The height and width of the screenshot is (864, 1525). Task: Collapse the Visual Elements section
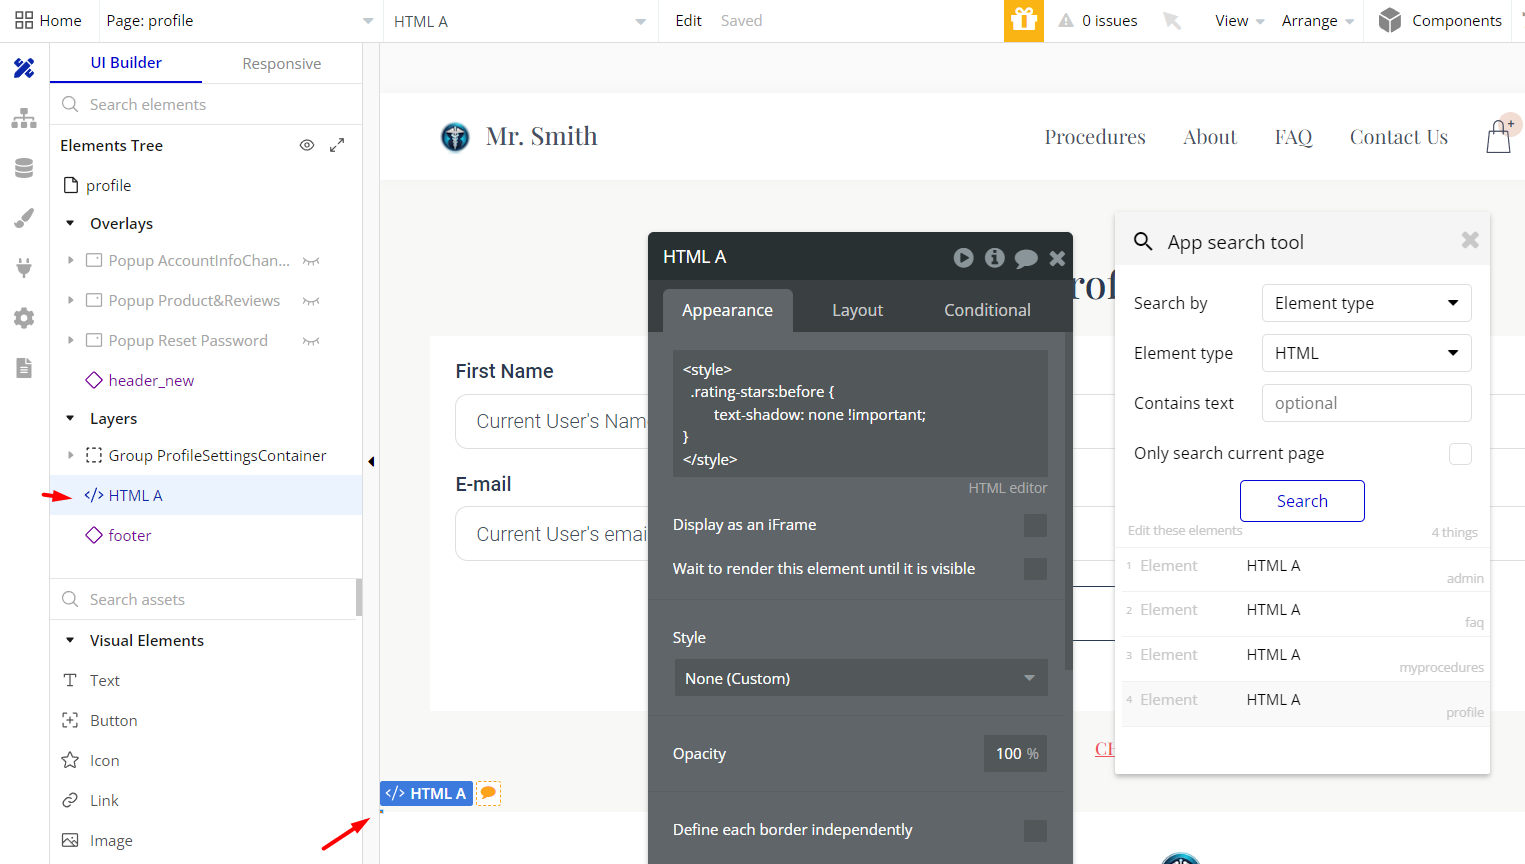coord(70,640)
